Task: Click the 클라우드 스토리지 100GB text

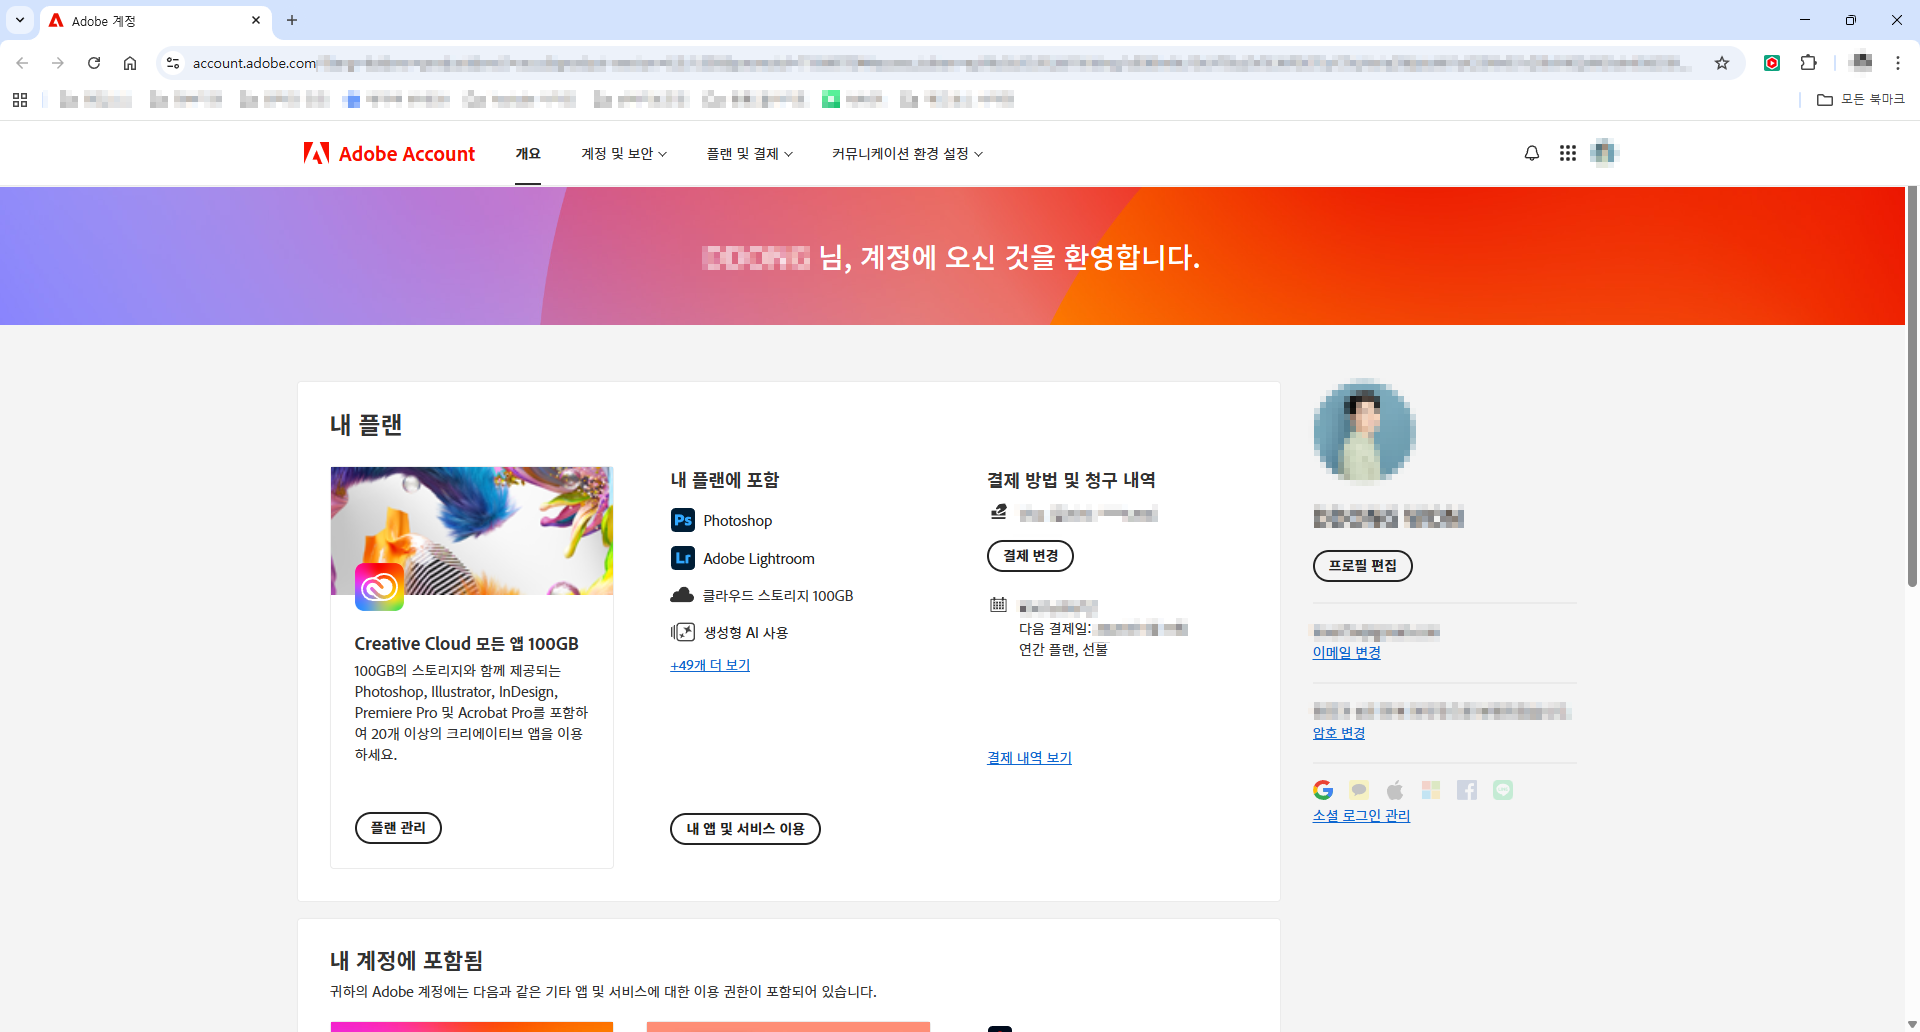Action: (778, 596)
